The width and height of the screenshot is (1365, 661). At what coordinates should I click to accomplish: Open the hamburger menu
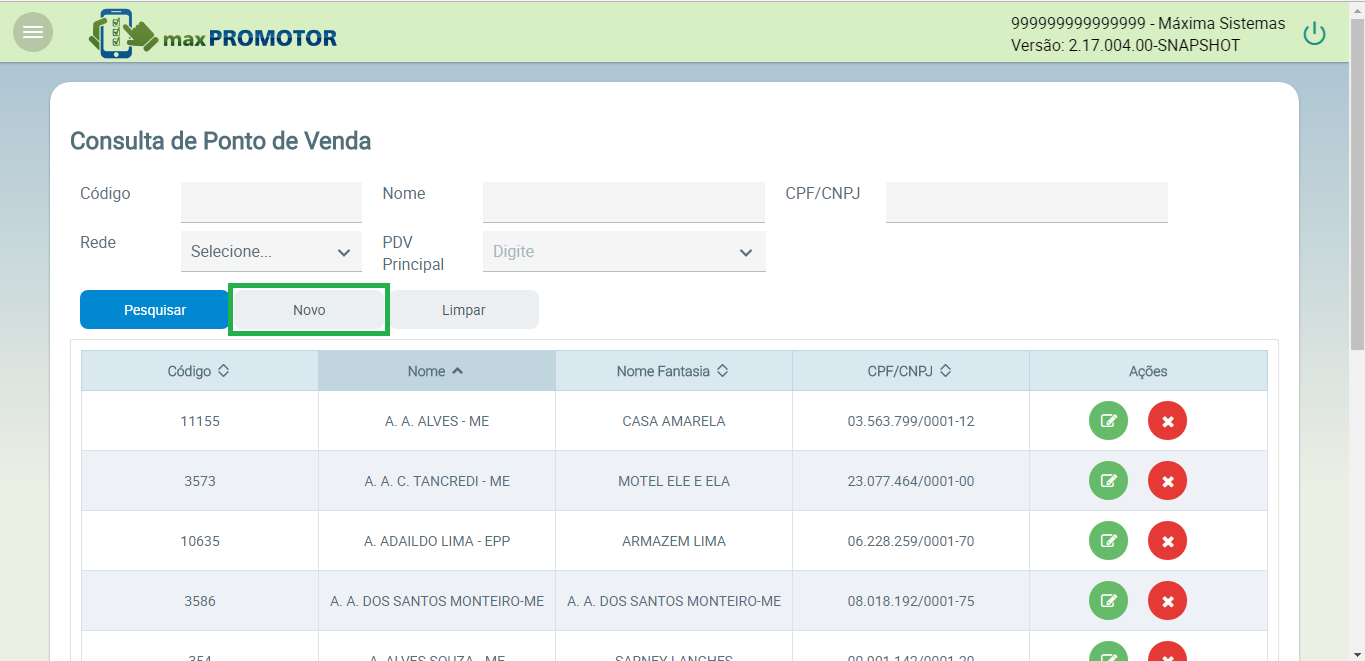point(33,32)
